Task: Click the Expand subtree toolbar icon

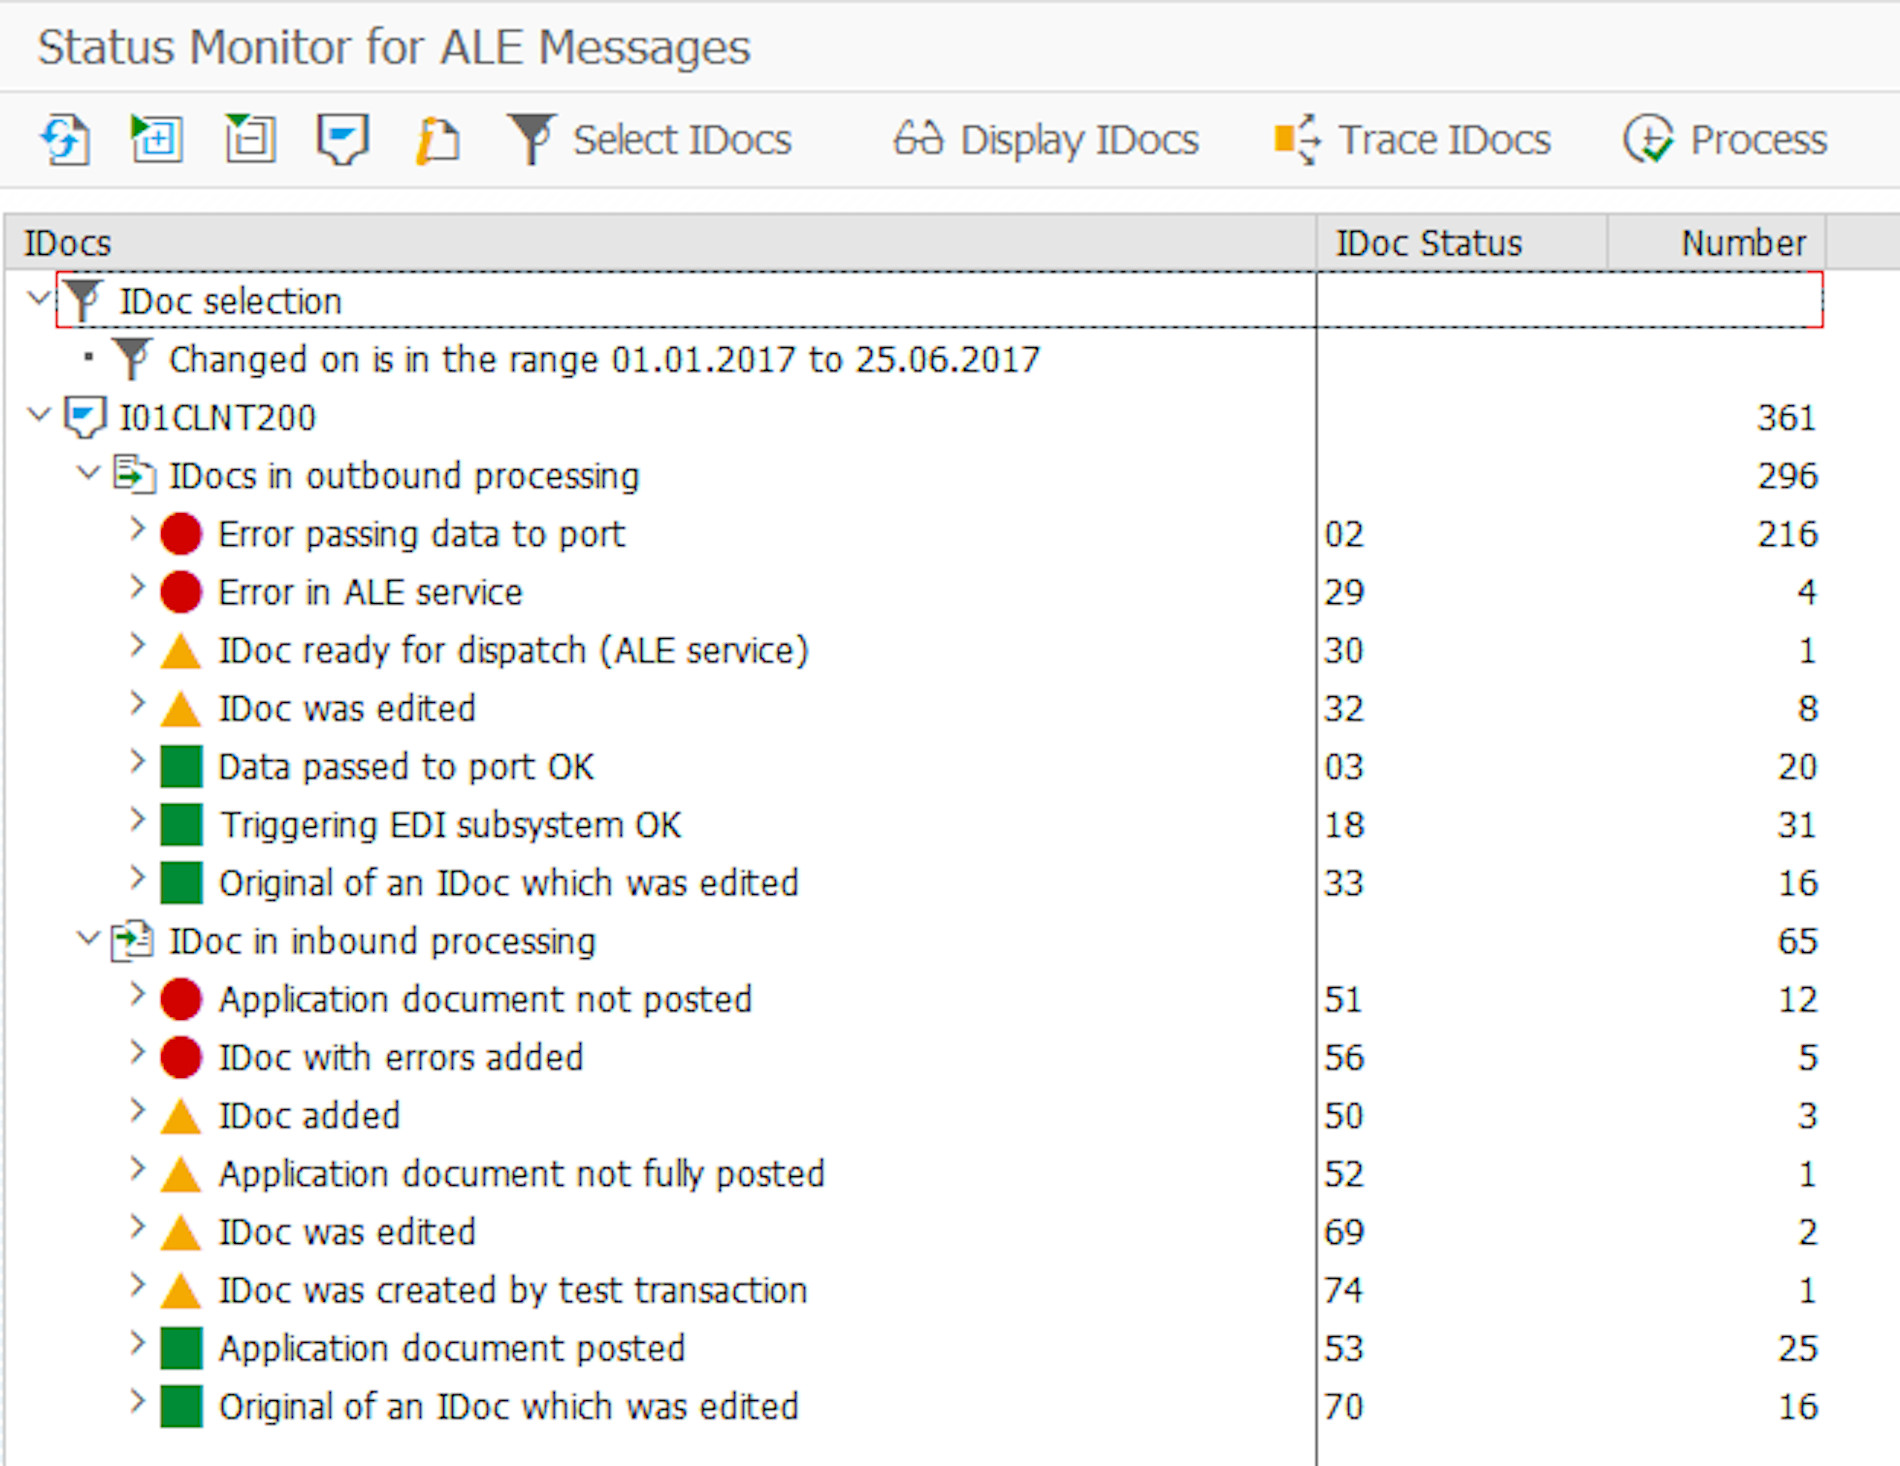Action: [156, 139]
